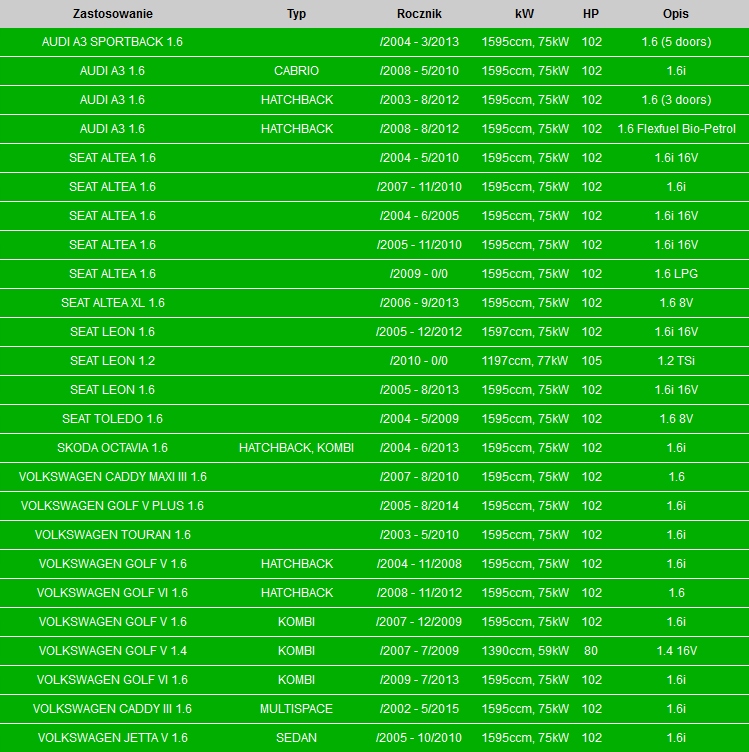Click year range /2007 - 11/2010
Screen dimensions: 749x752
tap(419, 187)
